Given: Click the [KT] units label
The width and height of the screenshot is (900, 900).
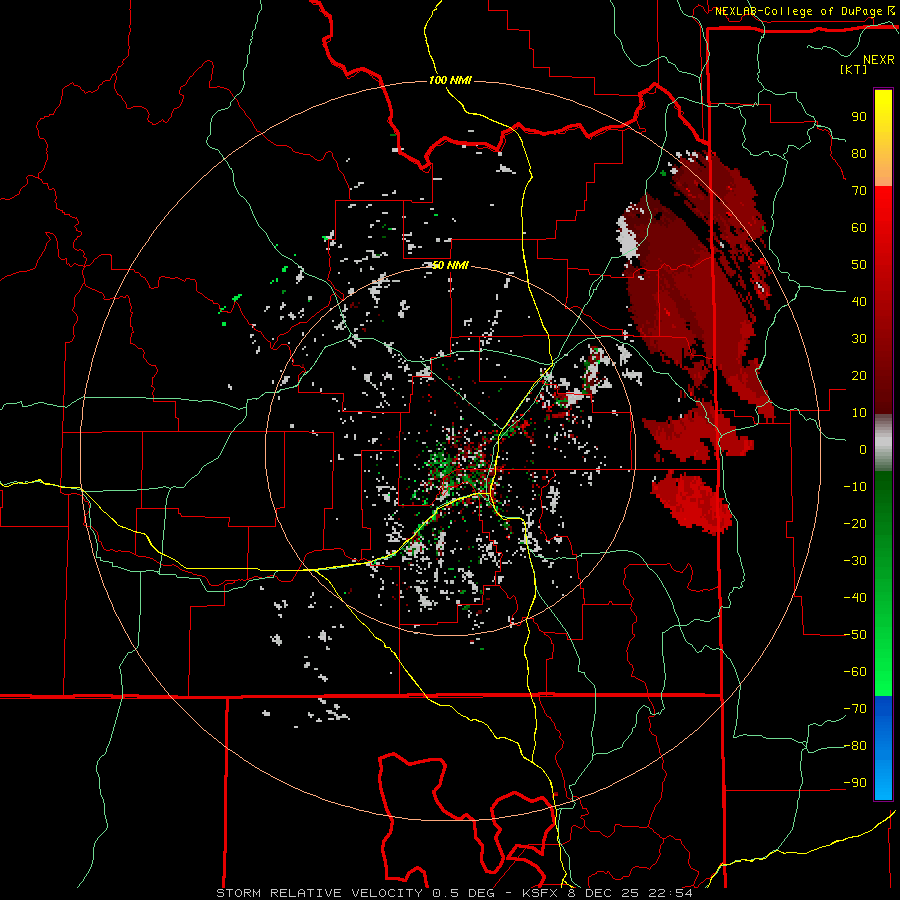Looking at the screenshot, I should (x=854, y=69).
